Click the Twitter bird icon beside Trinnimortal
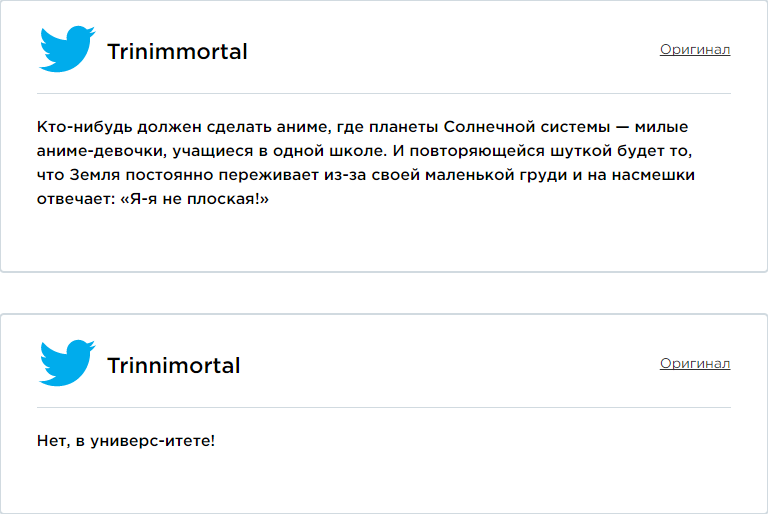 67,363
